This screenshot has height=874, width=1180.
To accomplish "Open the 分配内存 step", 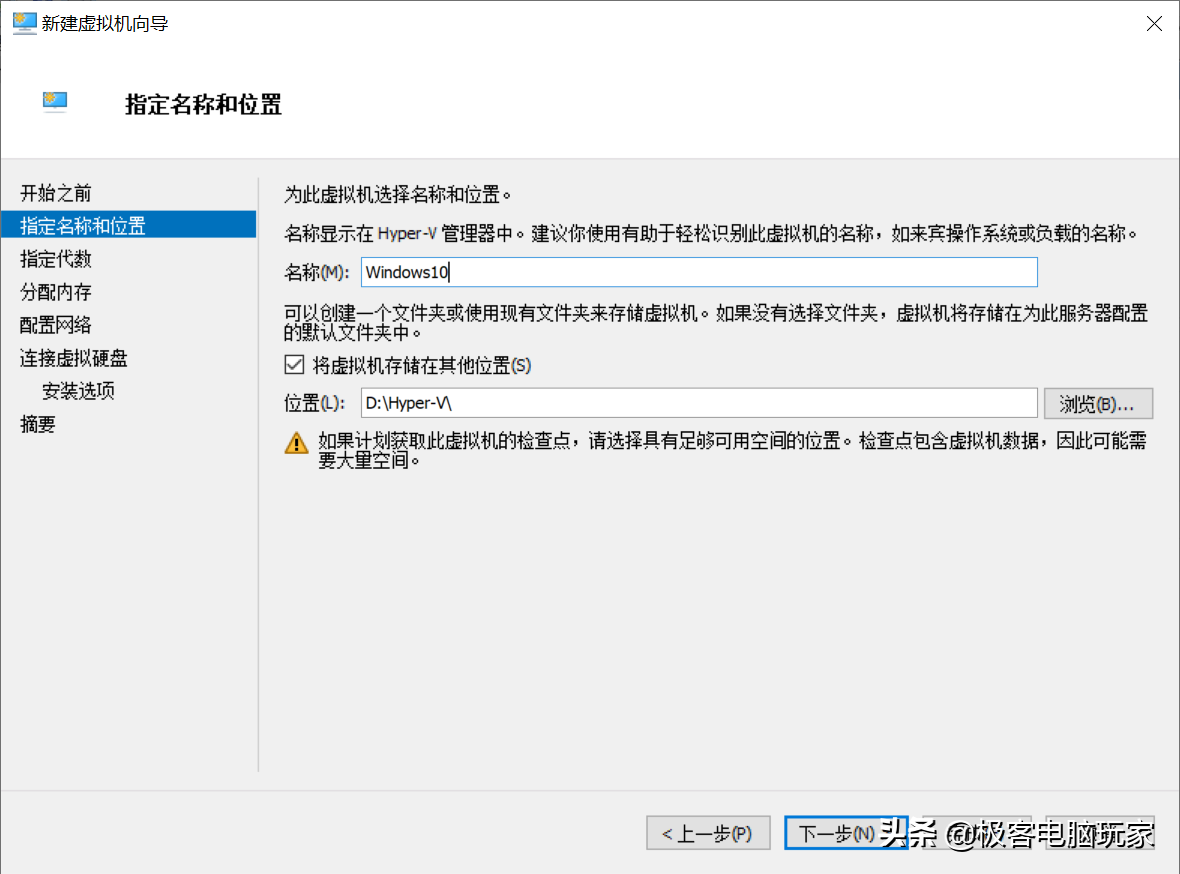I will coord(56,292).
